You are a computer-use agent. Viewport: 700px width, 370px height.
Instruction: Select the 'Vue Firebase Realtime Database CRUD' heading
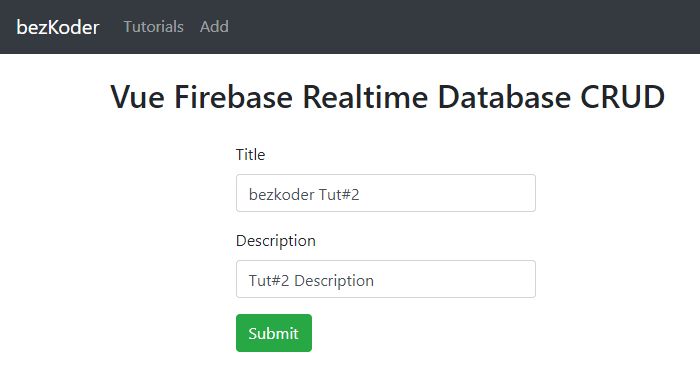click(x=388, y=97)
